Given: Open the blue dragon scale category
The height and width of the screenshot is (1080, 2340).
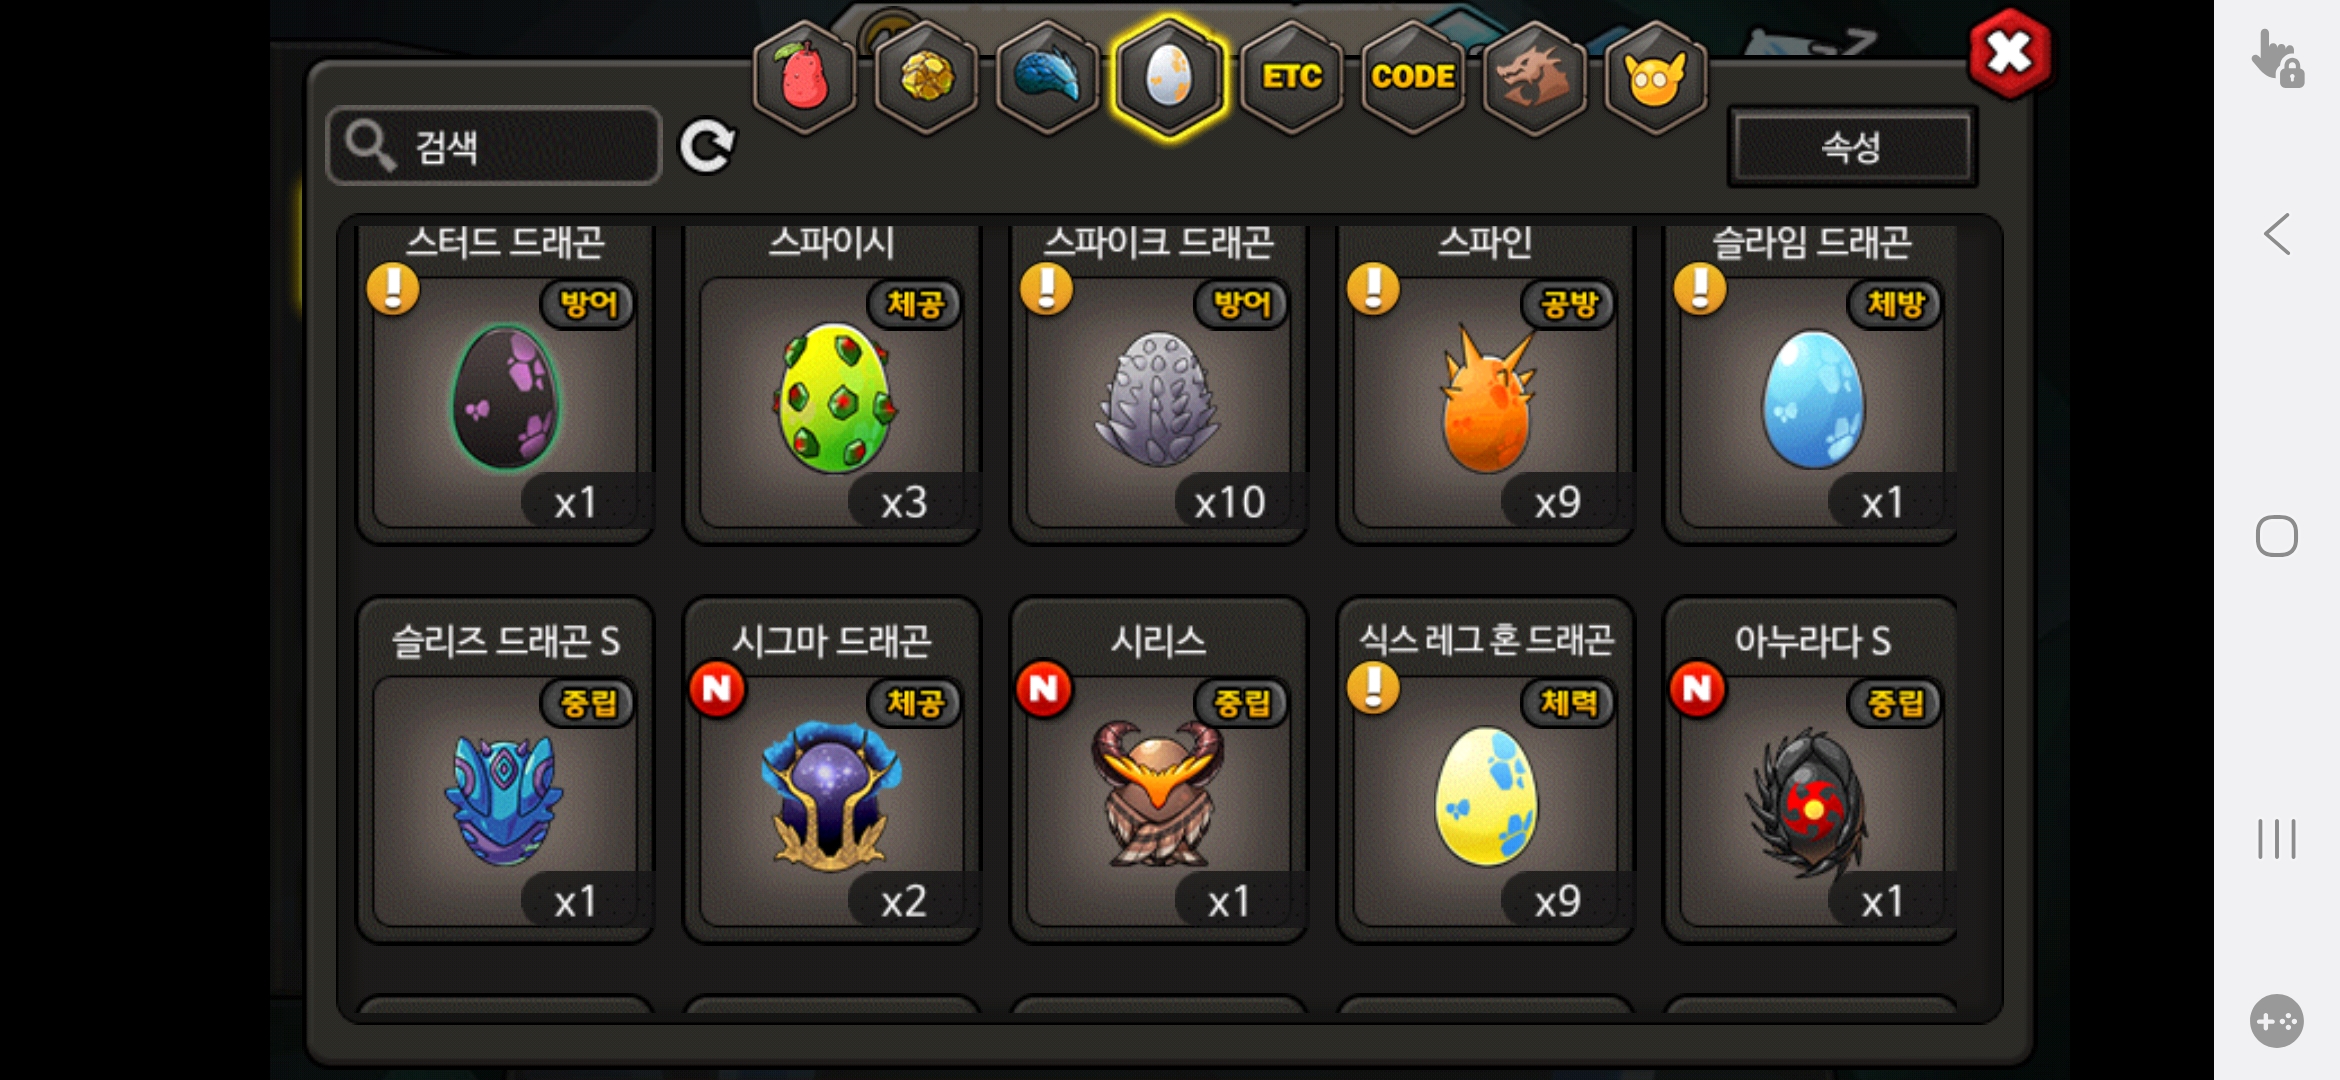Looking at the screenshot, I should click(1048, 77).
